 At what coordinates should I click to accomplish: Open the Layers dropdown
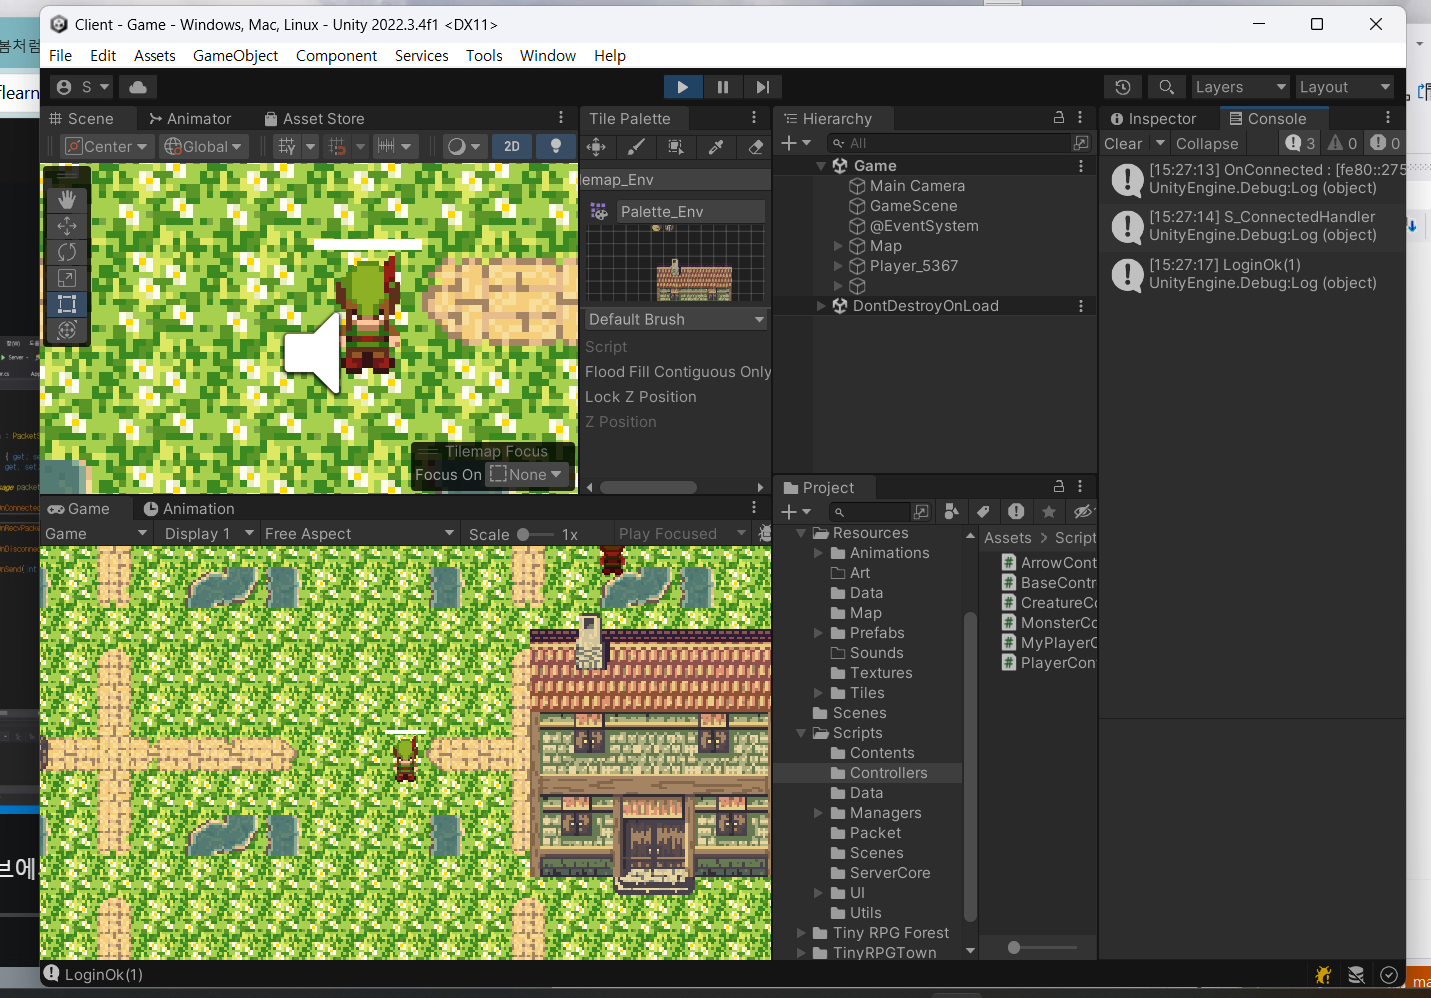[x=1240, y=87]
